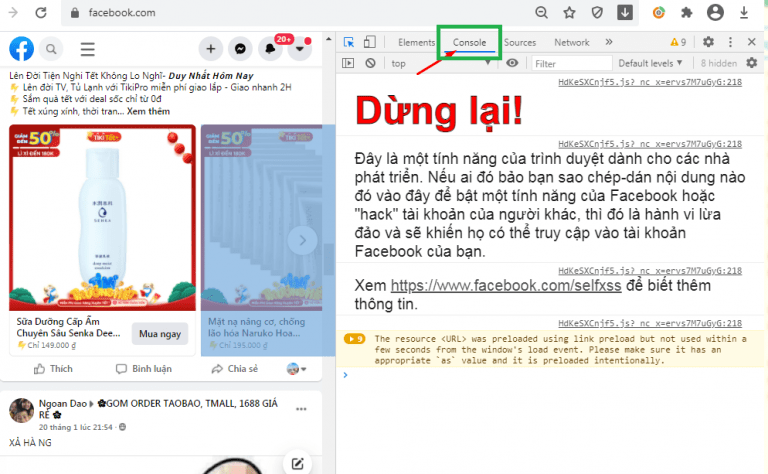Screen dimensions: 768x474
Task: Click the downloads arrow at toolbar end
Action: coord(744,13)
